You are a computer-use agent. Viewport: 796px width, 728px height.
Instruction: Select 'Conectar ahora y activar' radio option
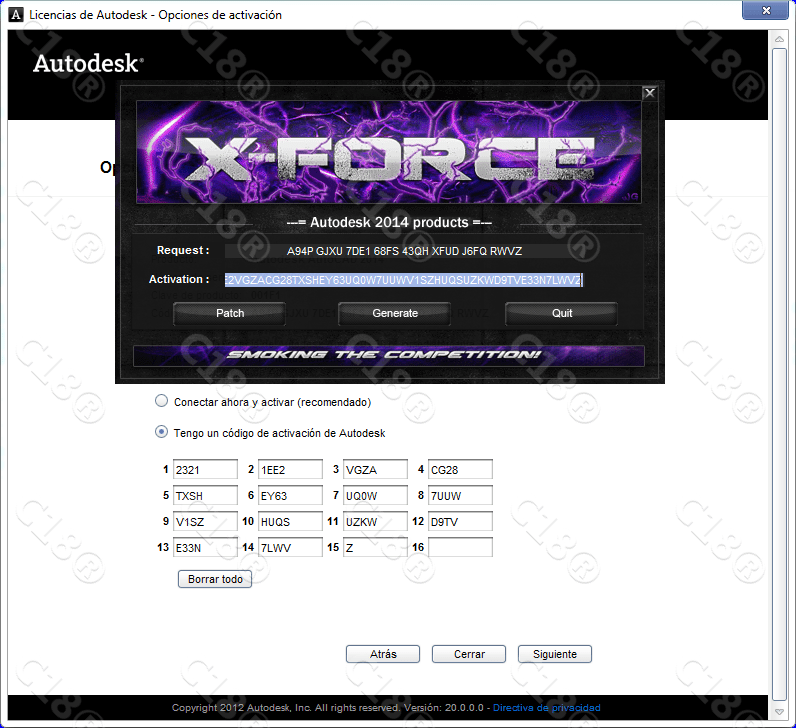(161, 401)
